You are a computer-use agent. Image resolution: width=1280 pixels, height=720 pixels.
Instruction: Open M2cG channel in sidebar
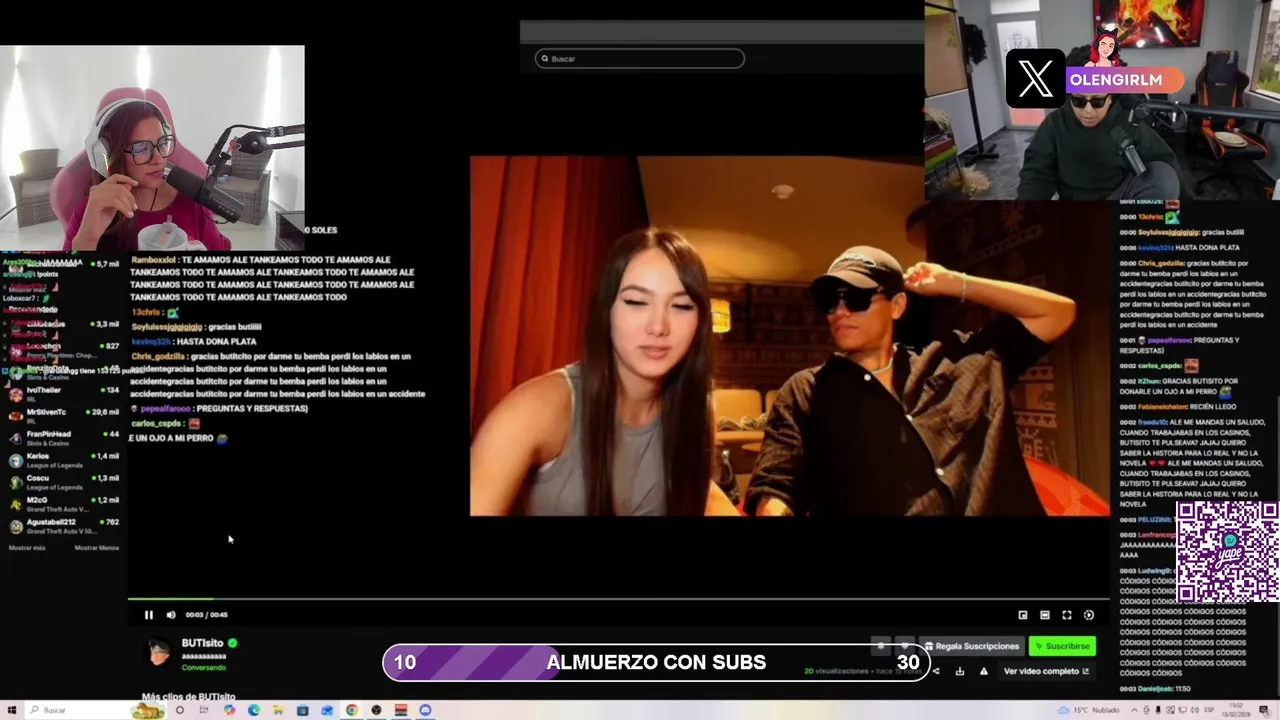pyautogui.click(x=62, y=503)
